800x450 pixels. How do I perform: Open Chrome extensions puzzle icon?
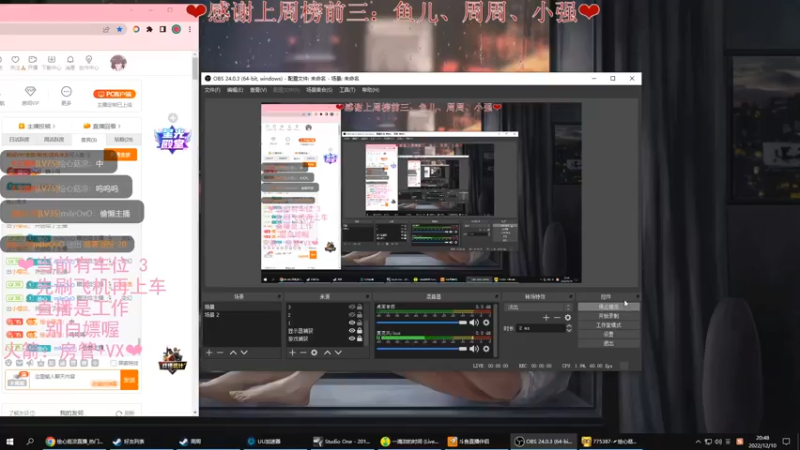[x=149, y=29]
